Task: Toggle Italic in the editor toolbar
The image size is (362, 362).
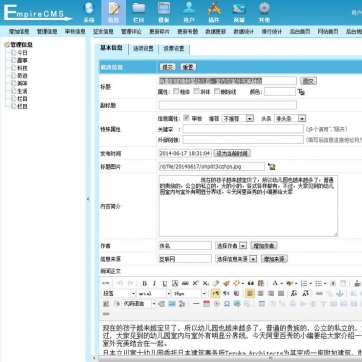Action: 154,283
